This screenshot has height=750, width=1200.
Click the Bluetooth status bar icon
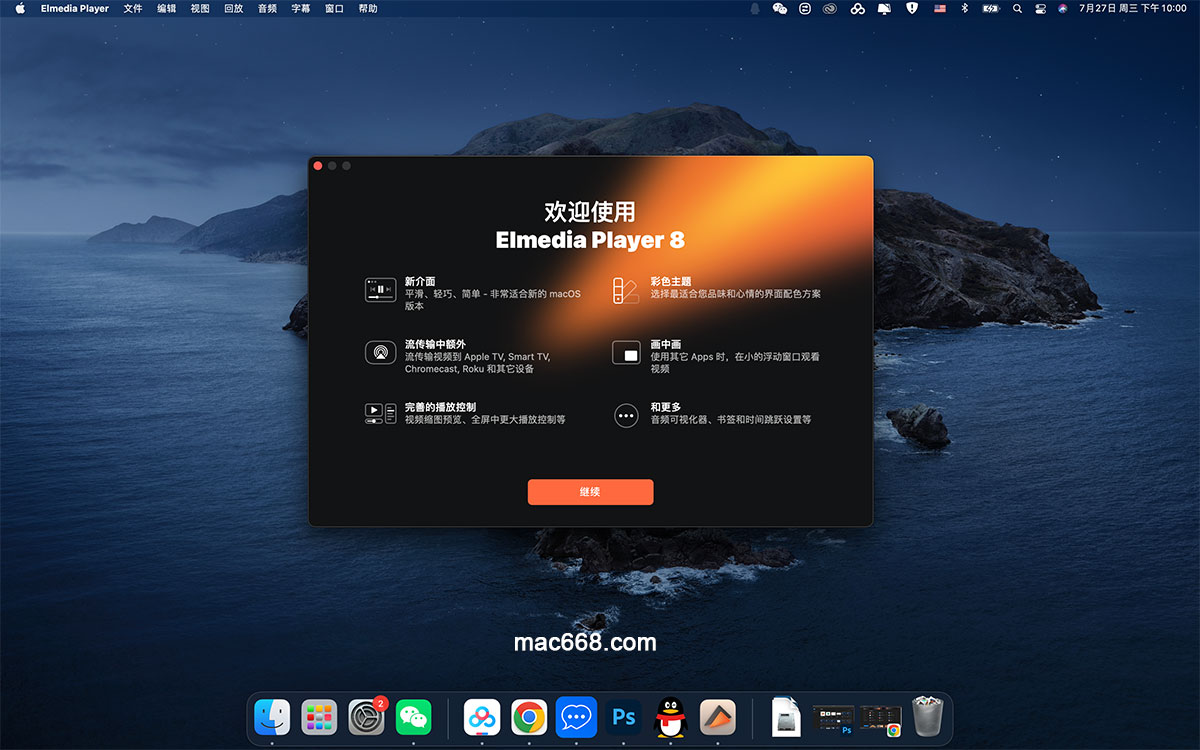962,8
